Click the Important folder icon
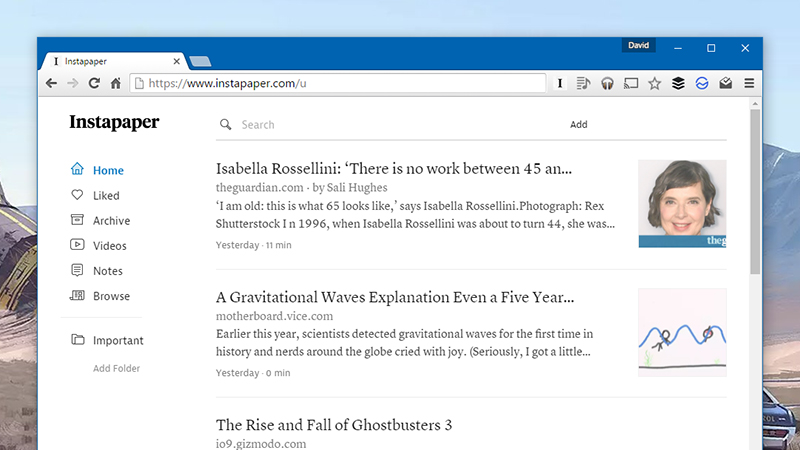800x450 pixels. (x=78, y=339)
